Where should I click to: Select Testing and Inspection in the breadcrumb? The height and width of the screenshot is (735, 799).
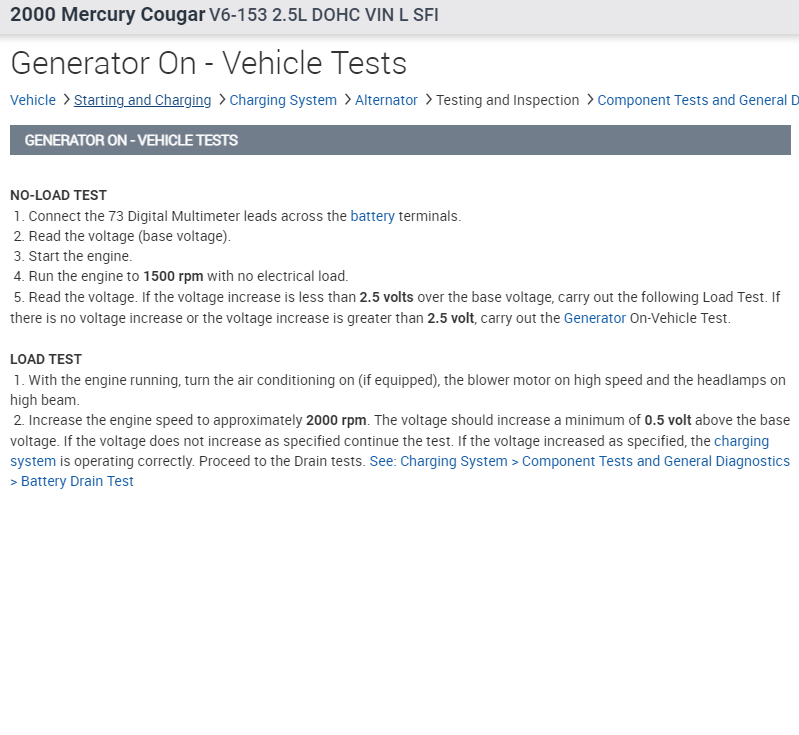[507, 100]
